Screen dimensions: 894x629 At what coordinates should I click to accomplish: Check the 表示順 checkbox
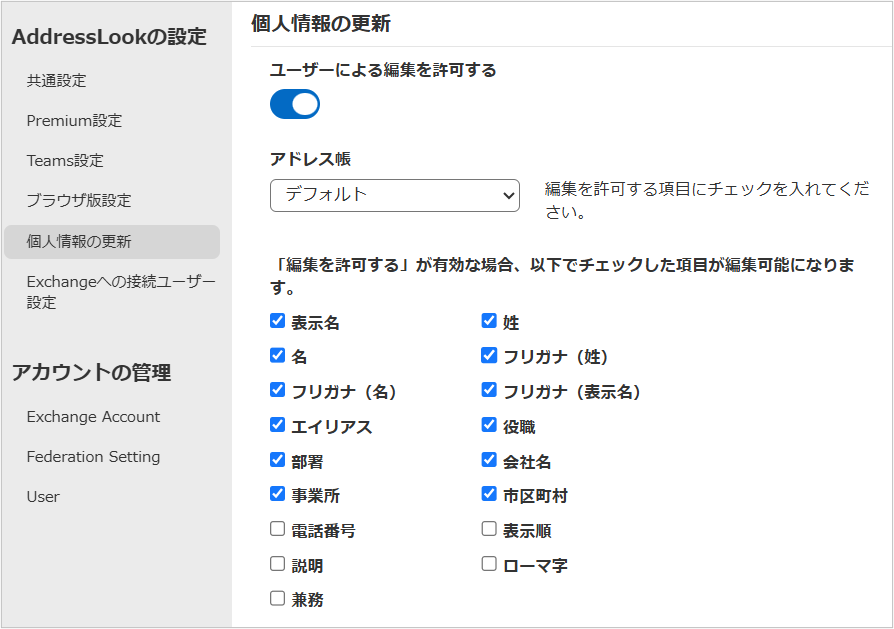(489, 529)
